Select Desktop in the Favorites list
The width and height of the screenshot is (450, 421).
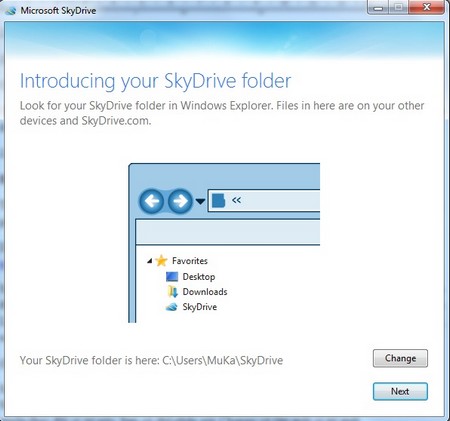[199, 277]
